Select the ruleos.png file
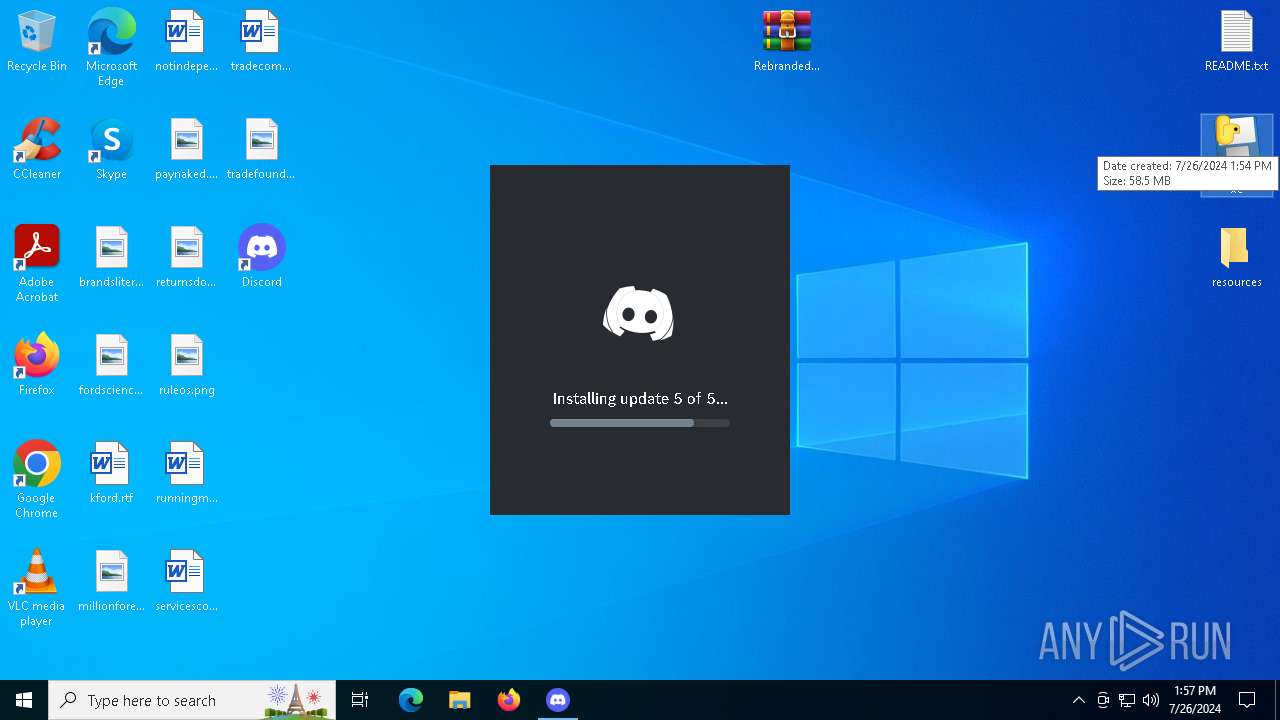 click(x=186, y=366)
